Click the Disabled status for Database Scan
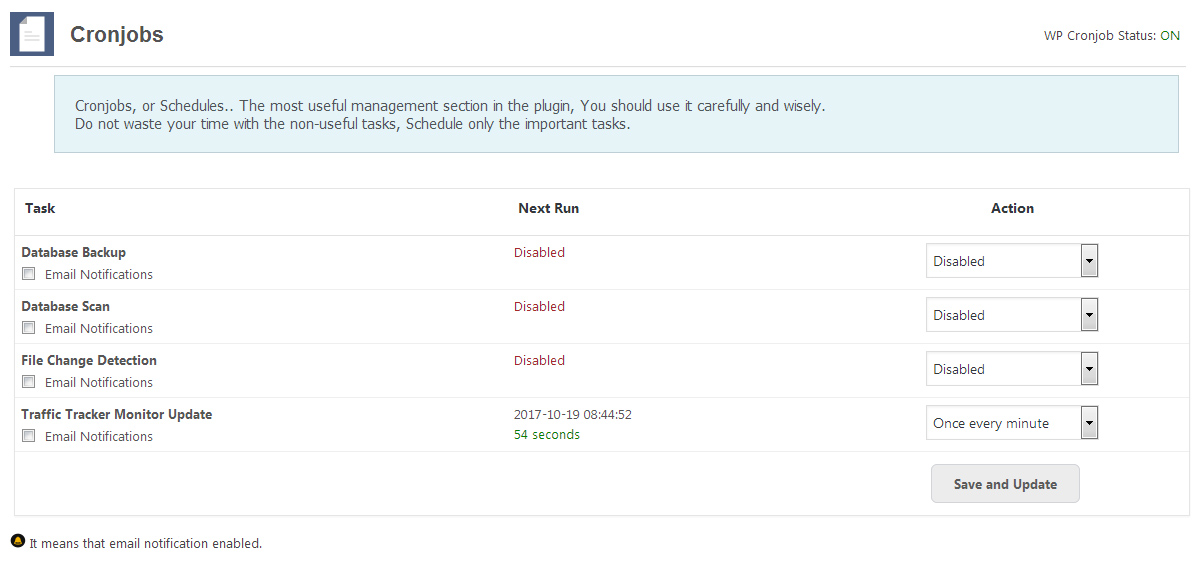The image size is (1194, 568). click(x=539, y=306)
